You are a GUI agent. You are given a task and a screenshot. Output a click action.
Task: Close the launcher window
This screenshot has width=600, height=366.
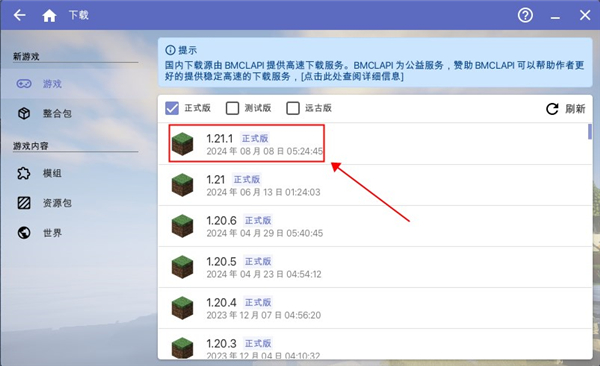585,15
